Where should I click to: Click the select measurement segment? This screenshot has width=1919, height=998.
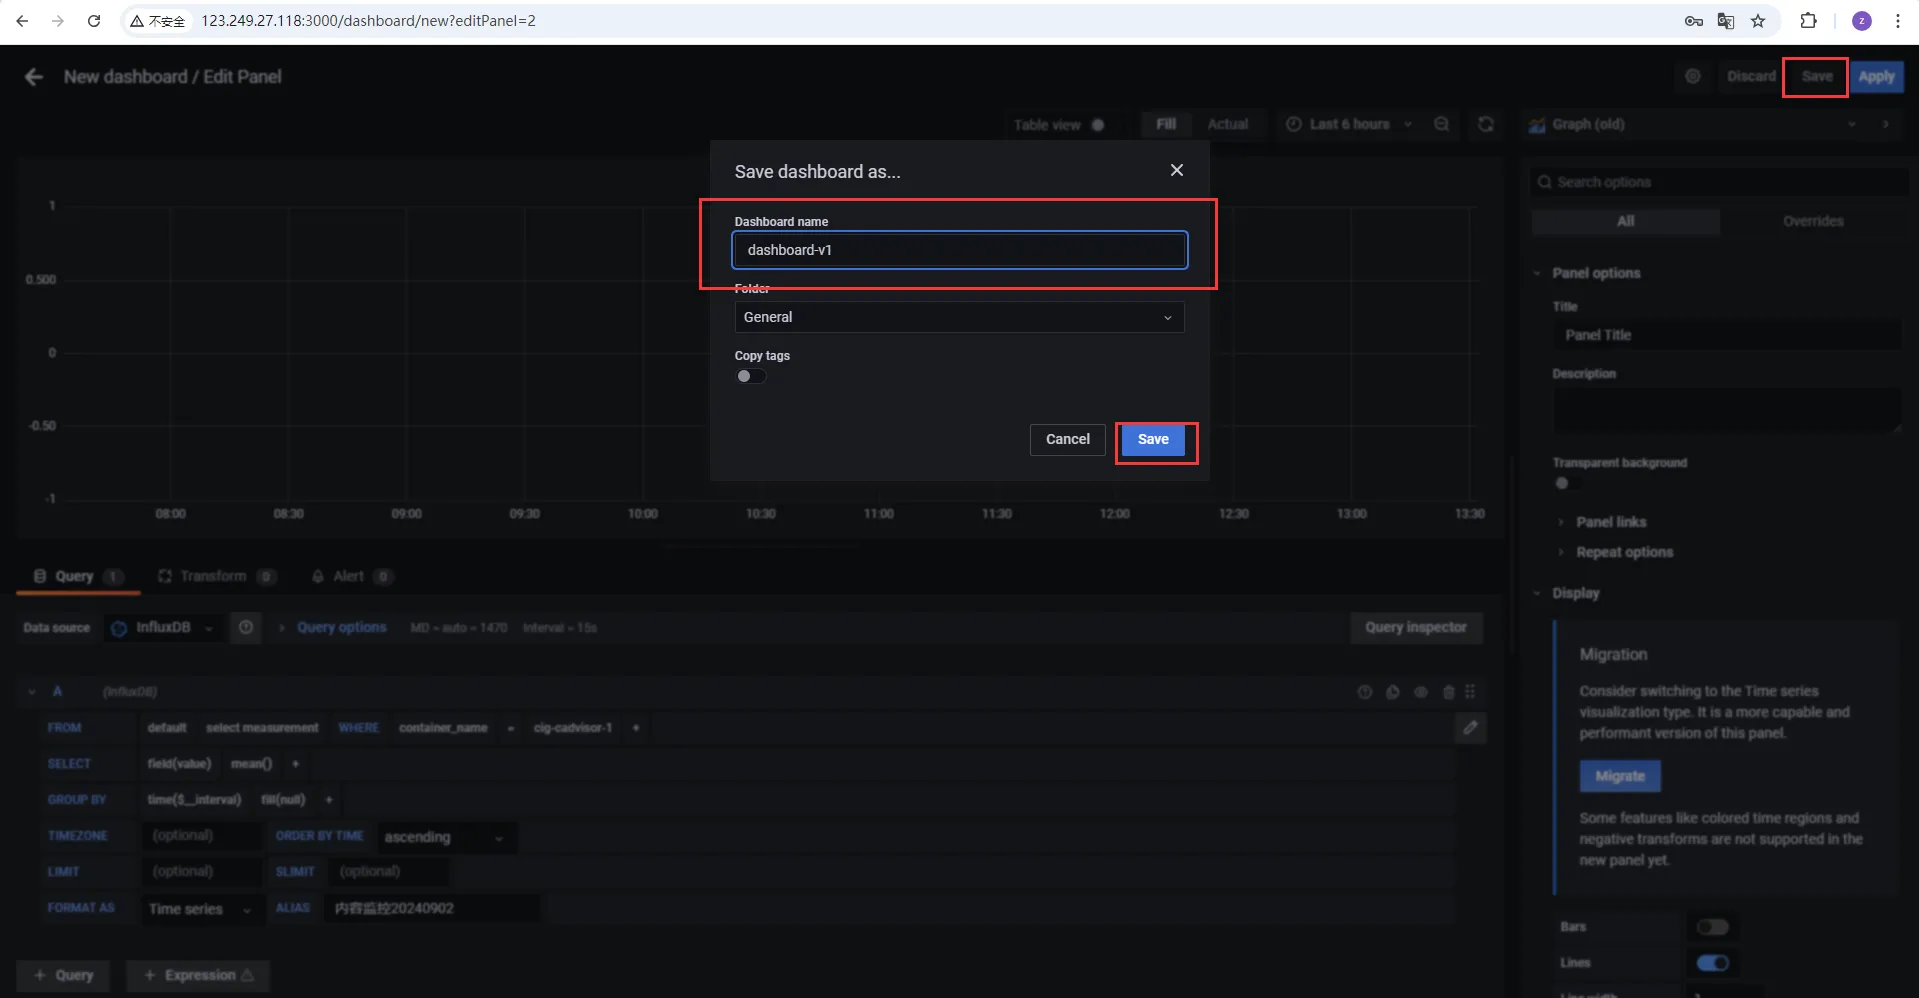click(x=262, y=728)
